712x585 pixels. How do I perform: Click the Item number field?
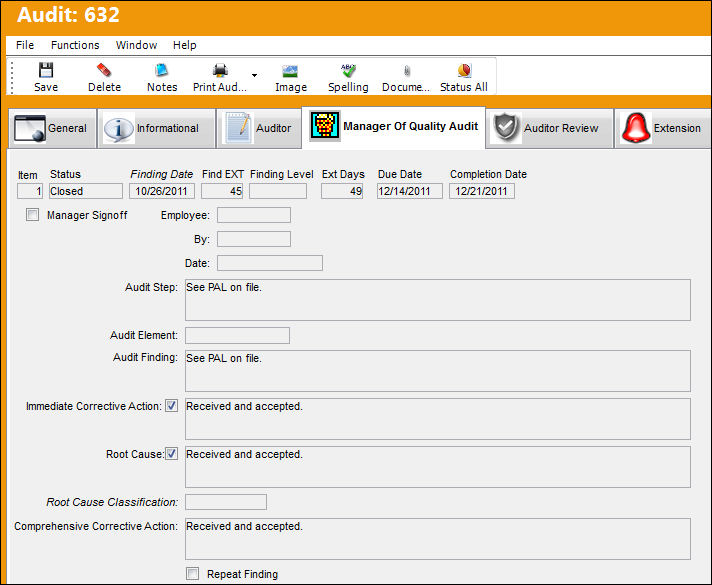pos(30,191)
